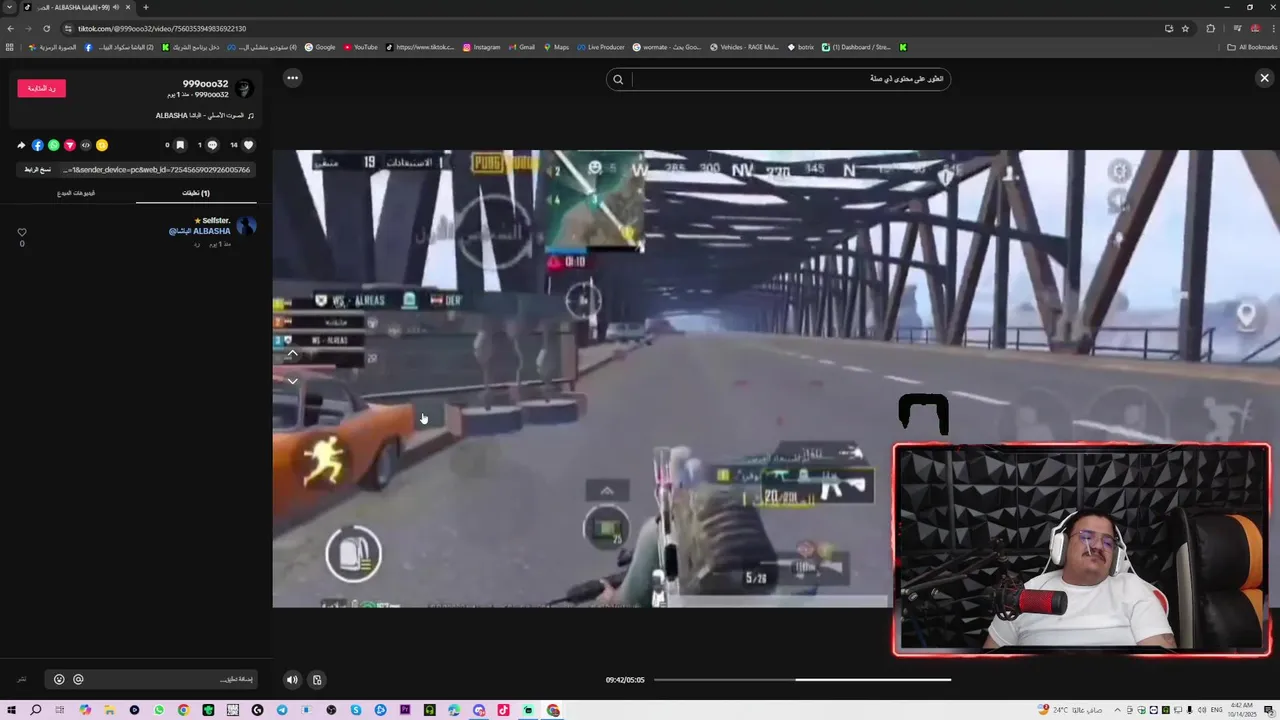Switch to the comments (1) tab
This screenshot has width=1280, height=720.
(196, 193)
